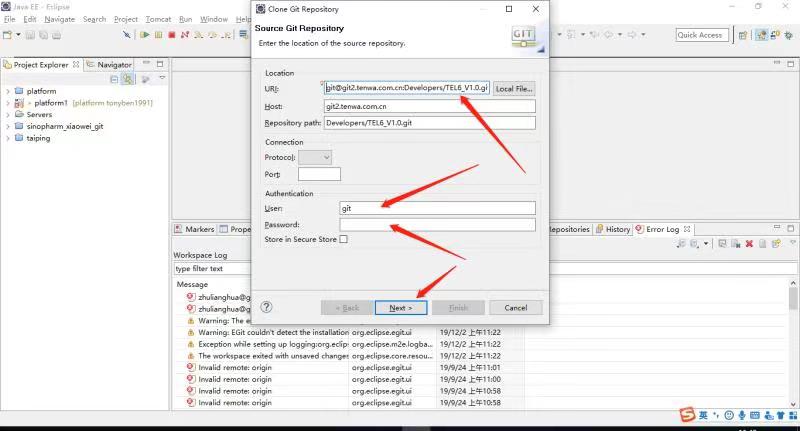Open the Navigate menu
This screenshot has width=800, height=431.
tap(59, 19)
